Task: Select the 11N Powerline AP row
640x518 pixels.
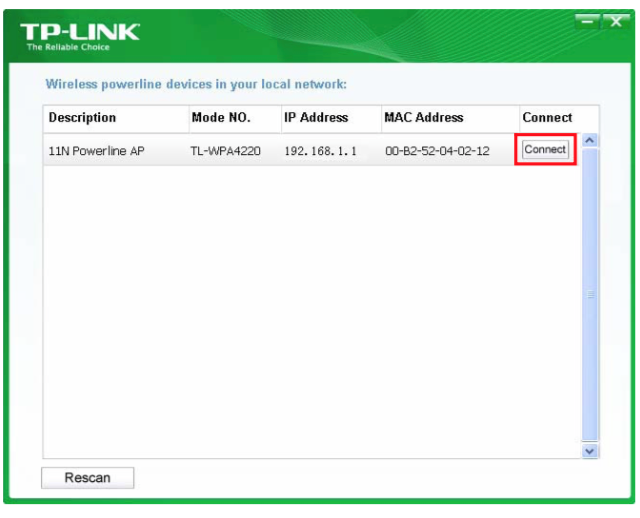Action: (96, 152)
